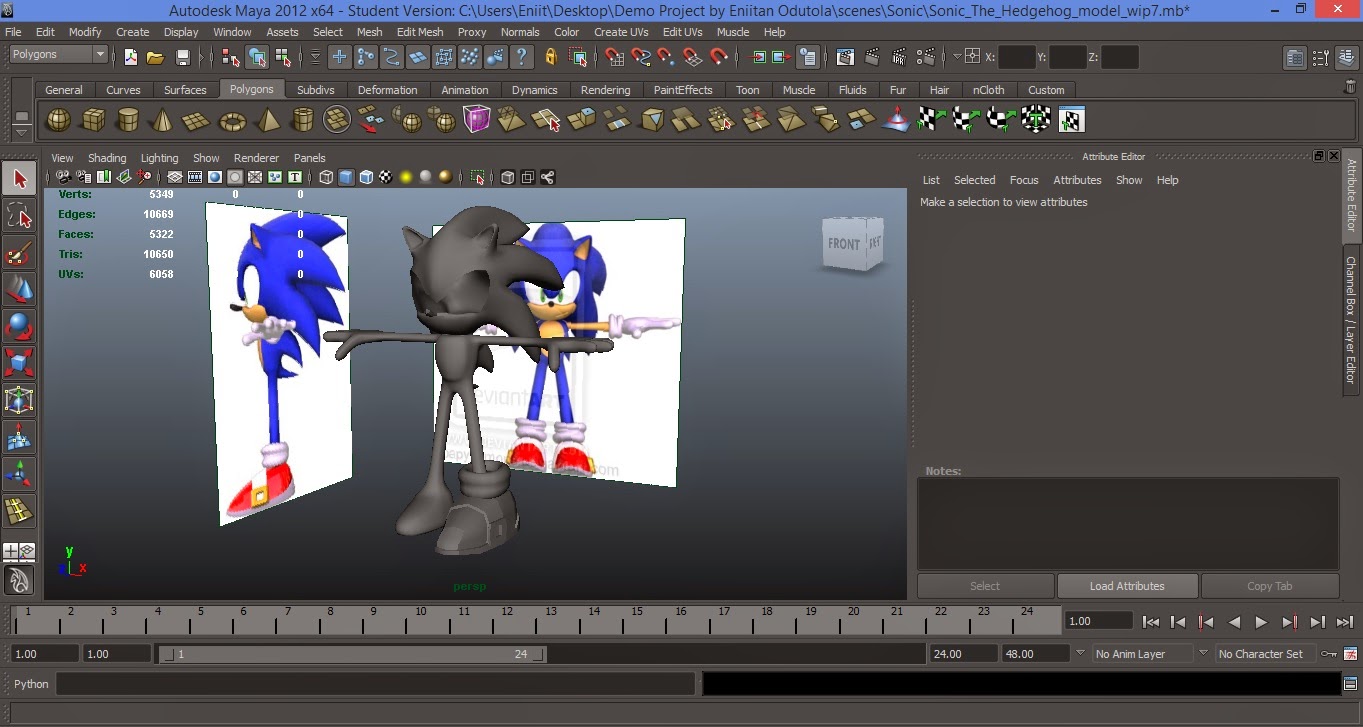Click the X coordinate input field
The height and width of the screenshot is (727, 1363).
[1016, 57]
